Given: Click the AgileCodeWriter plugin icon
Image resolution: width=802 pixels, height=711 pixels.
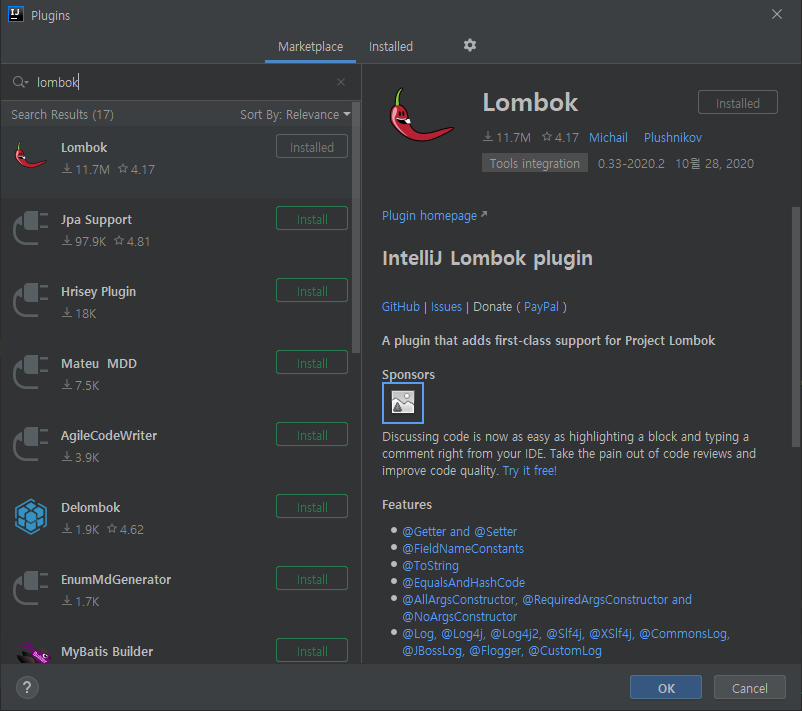Looking at the screenshot, I should tap(31, 445).
